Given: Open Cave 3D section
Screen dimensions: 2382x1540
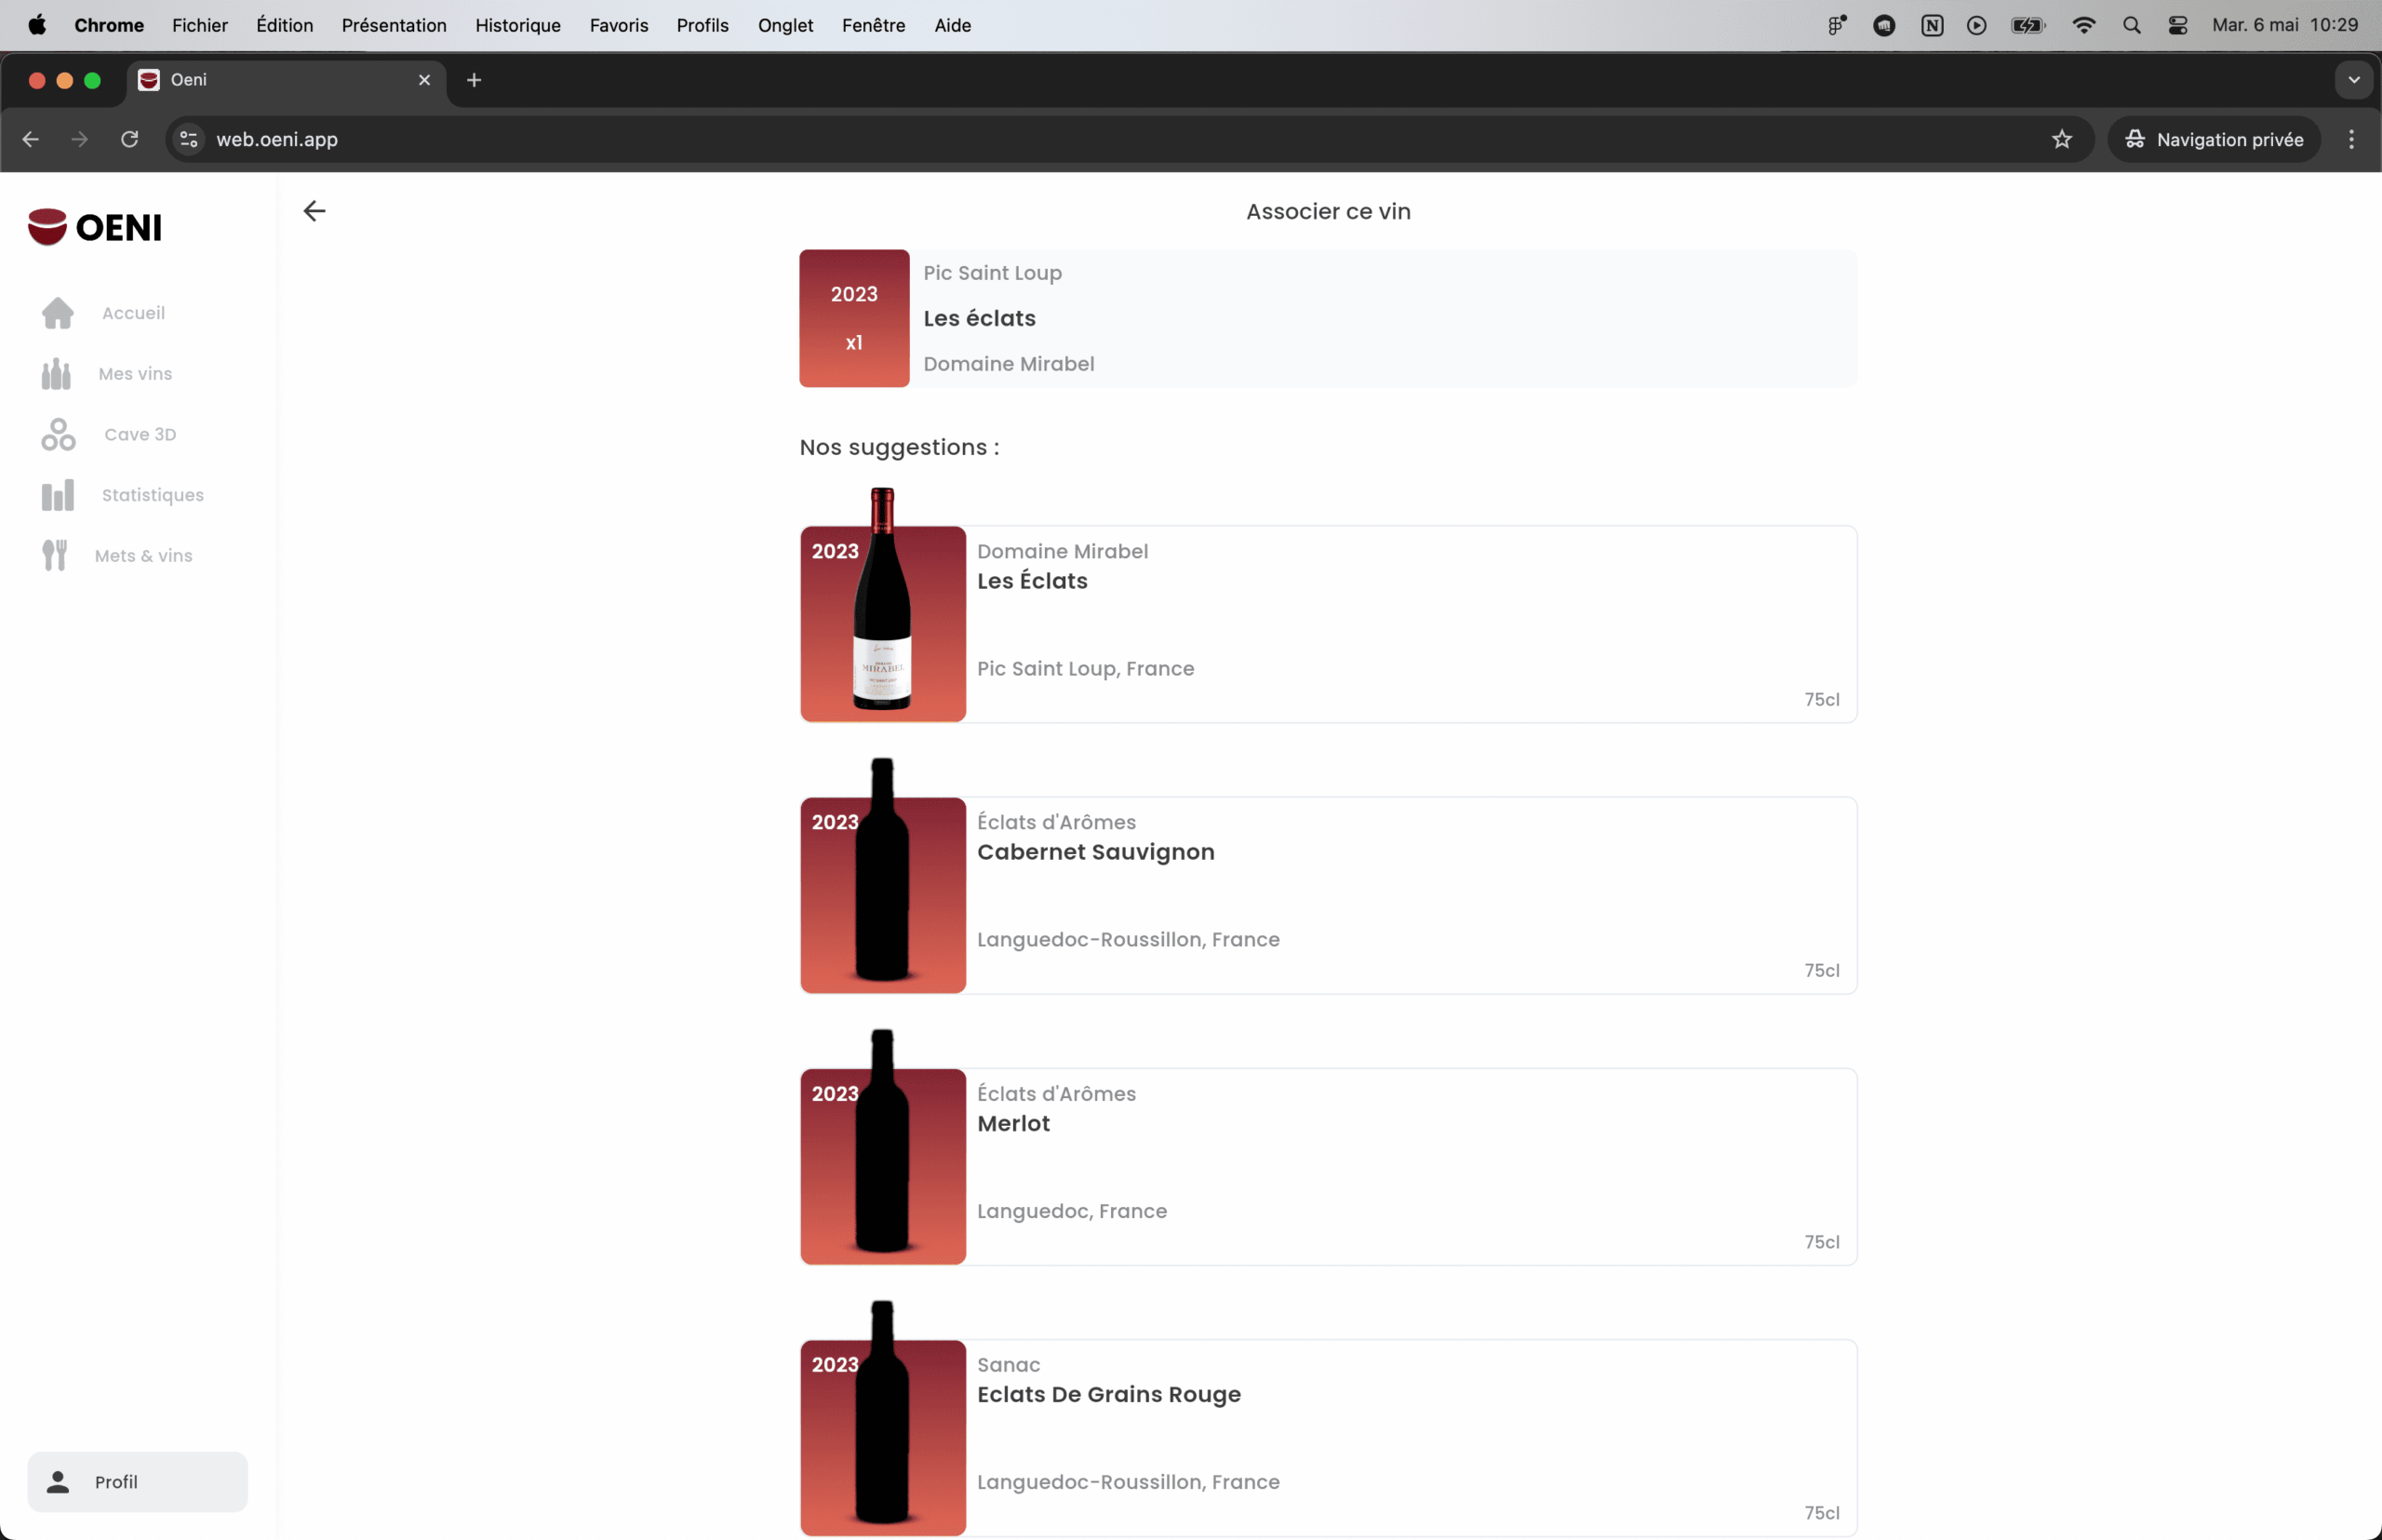Looking at the screenshot, I should click(x=140, y=434).
